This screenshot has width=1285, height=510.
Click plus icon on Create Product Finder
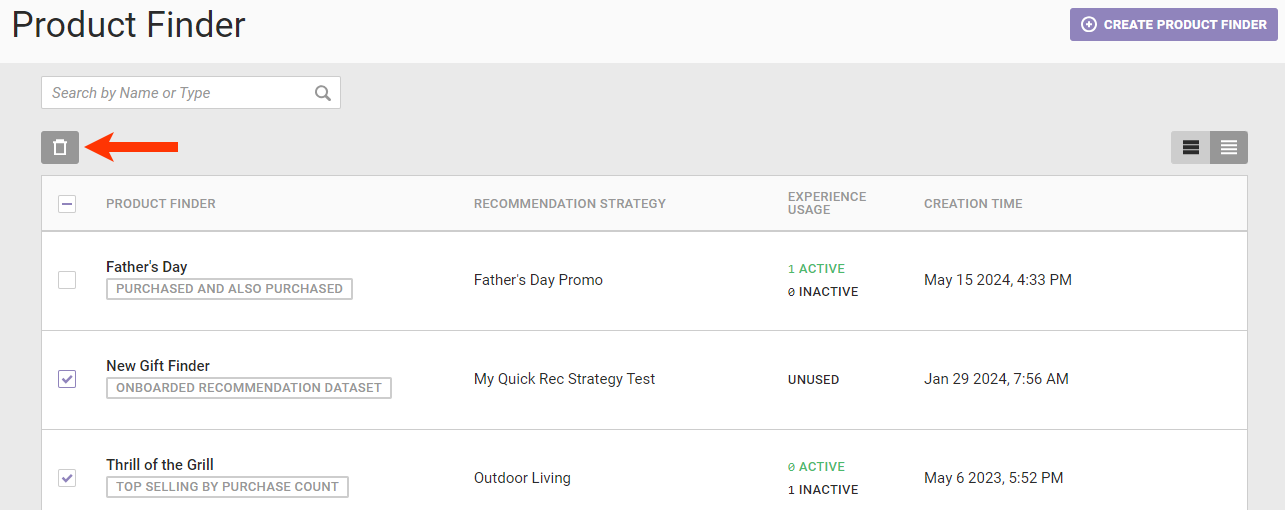tap(1089, 24)
